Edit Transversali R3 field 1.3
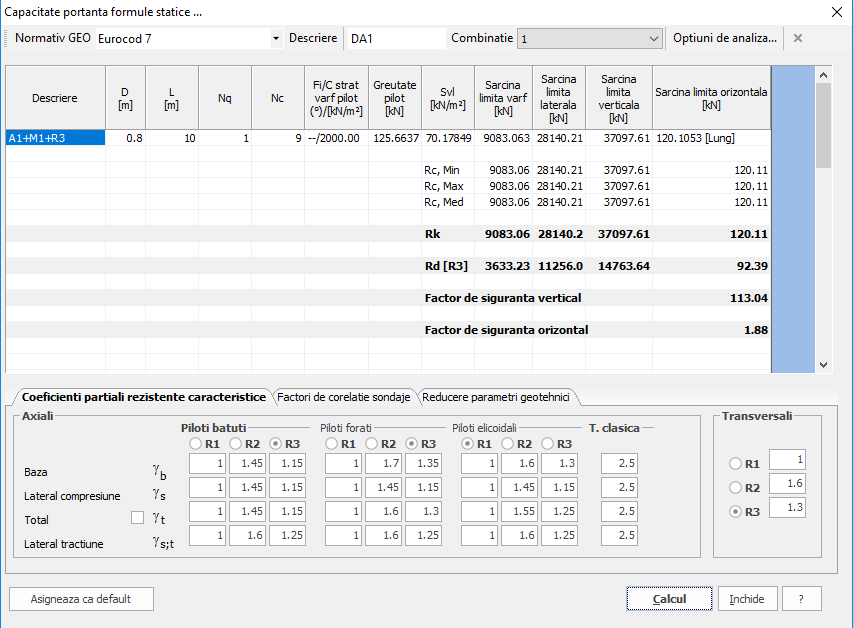This screenshot has width=854, height=628. (788, 507)
